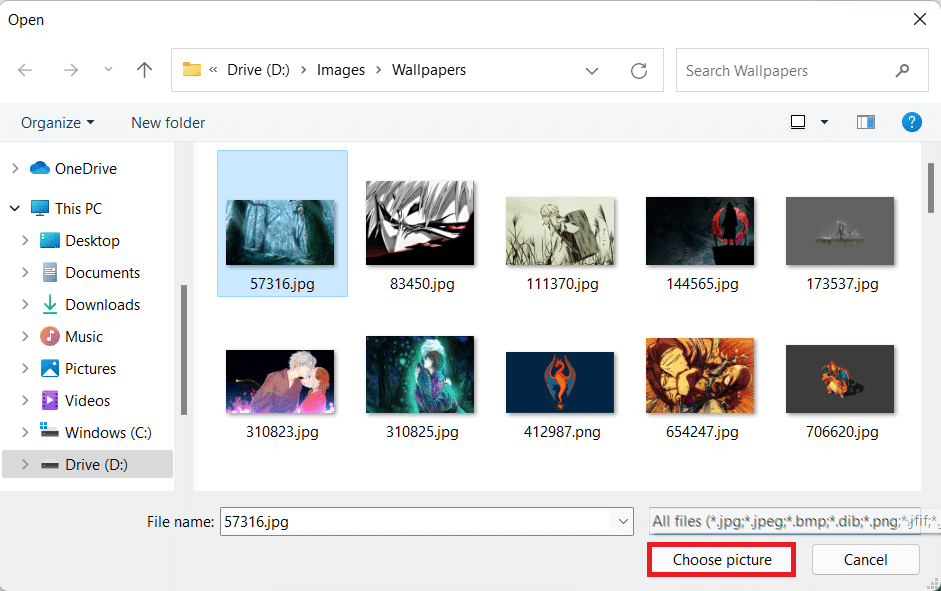Screen dimensions: 941x591
Task: Select the 654247.jpg thumbnail
Action: click(x=700, y=376)
